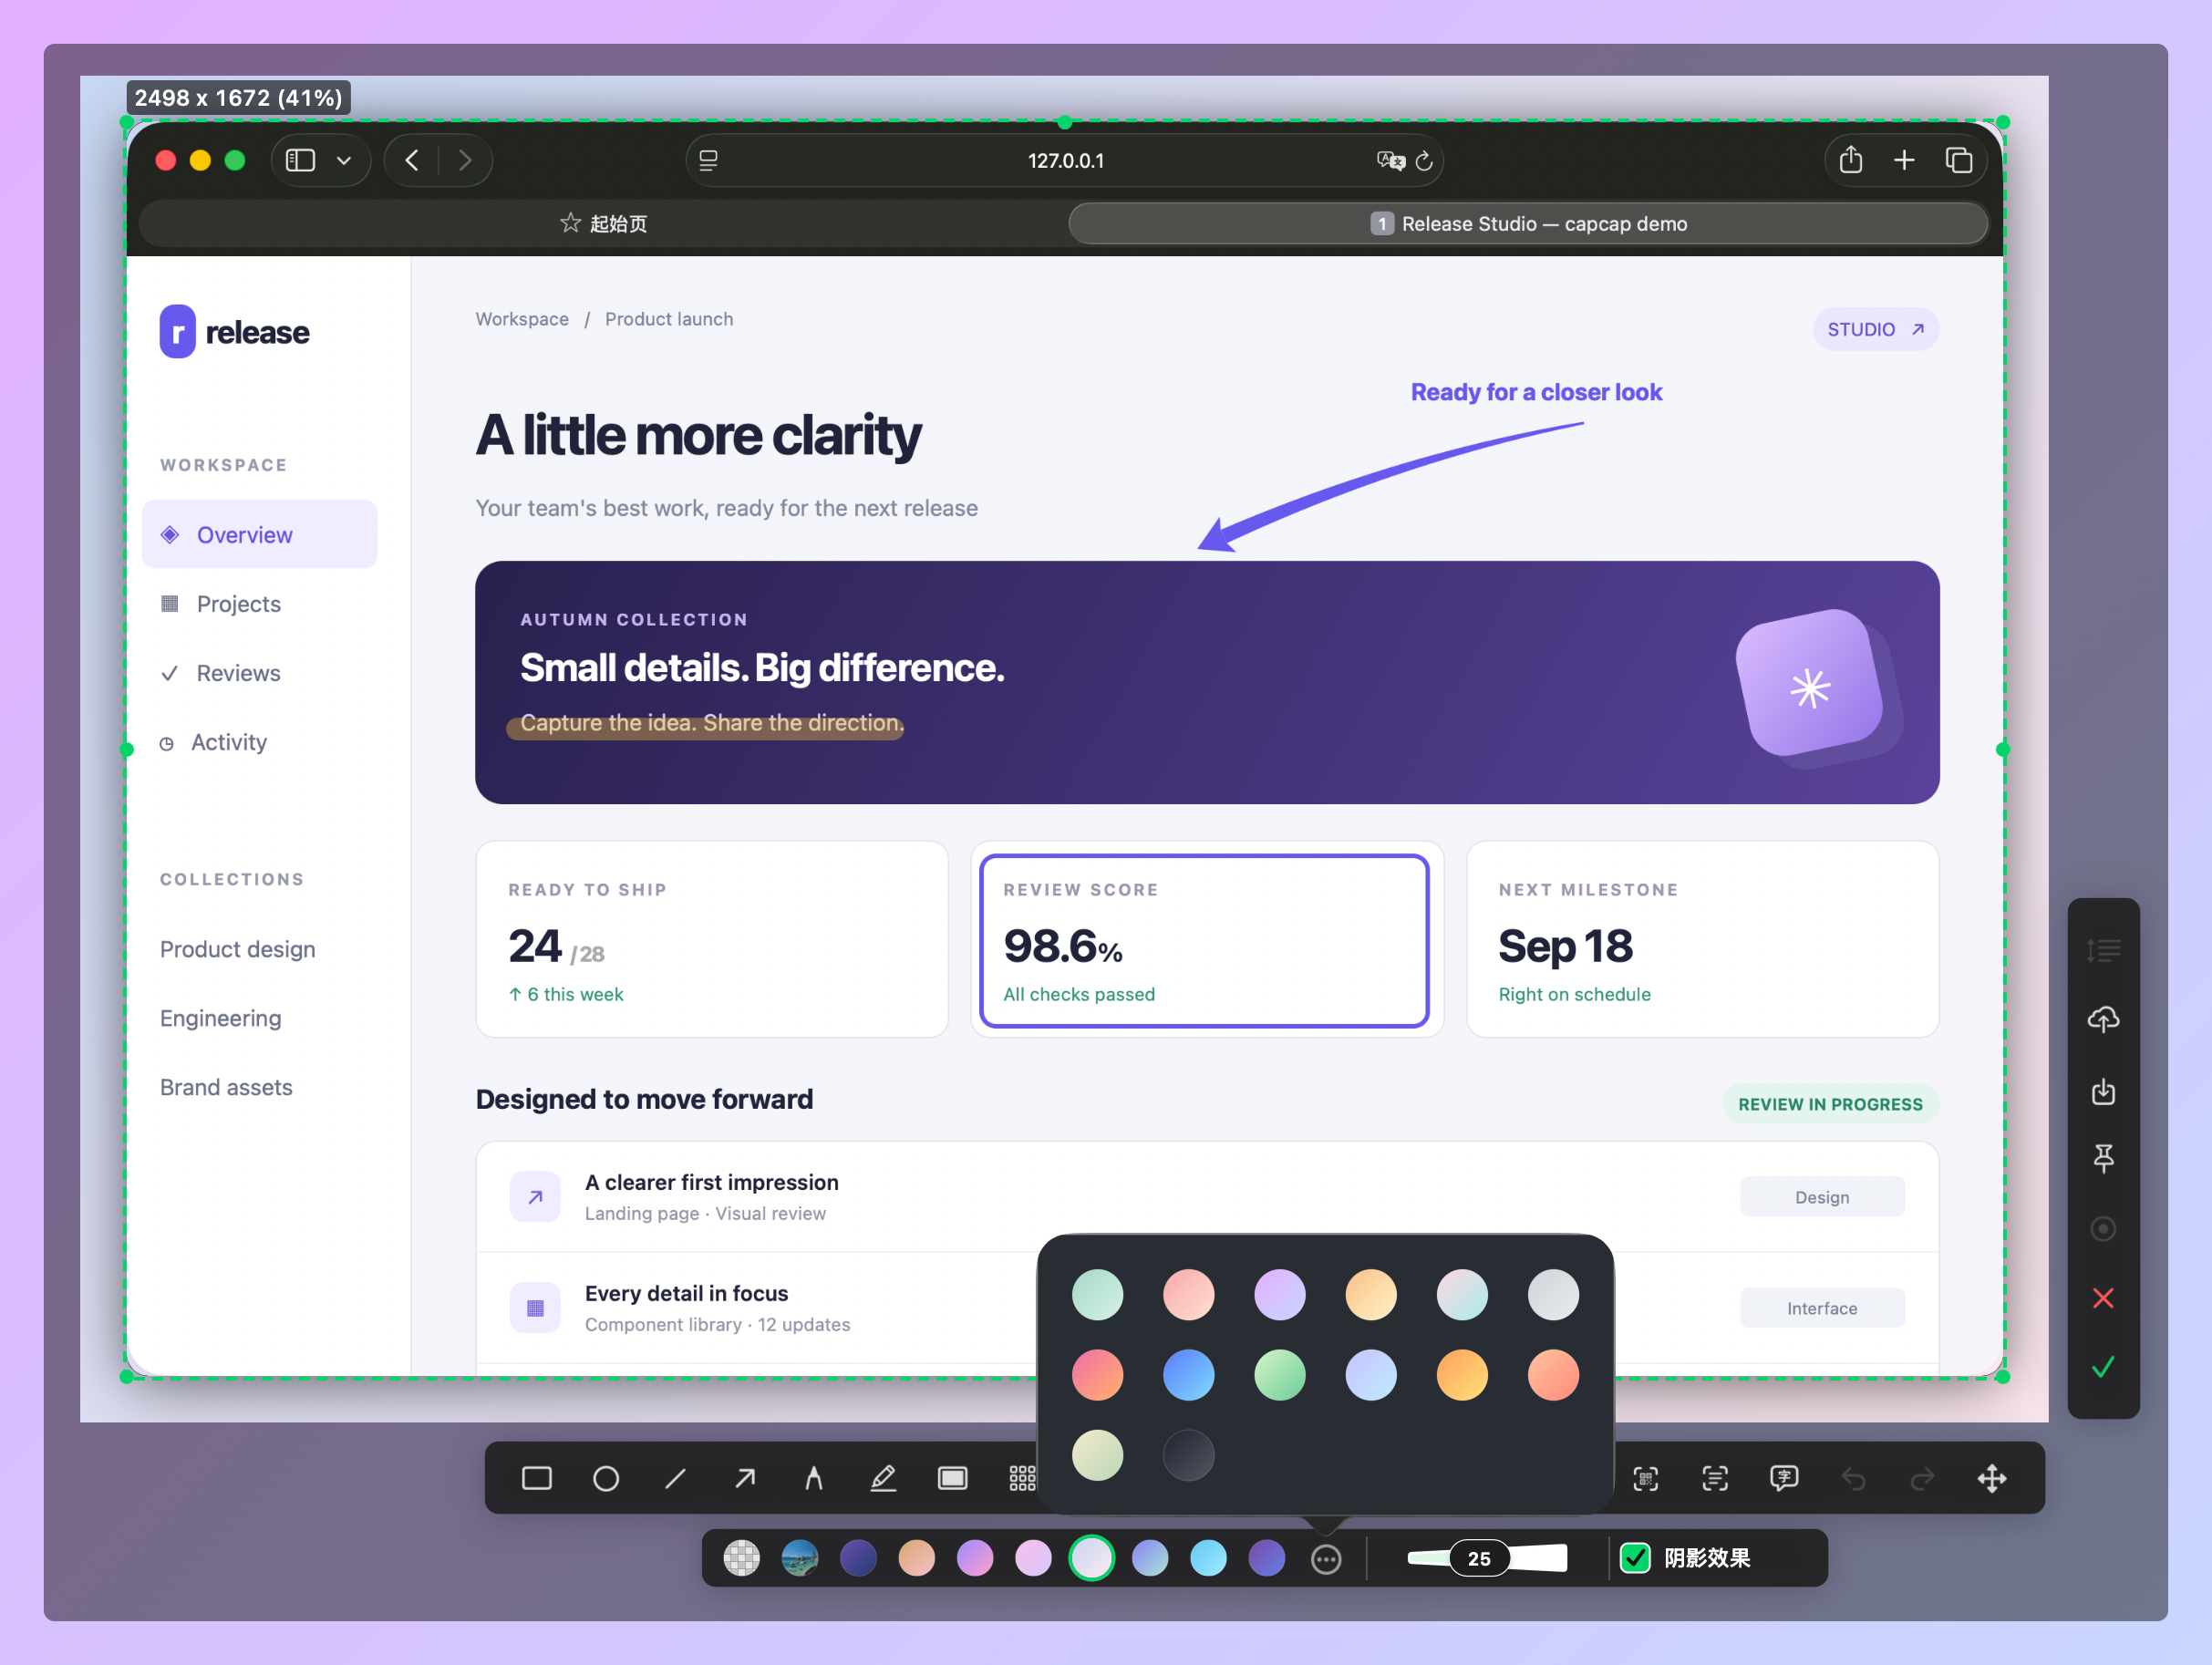Viewport: 2212px width, 1665px height.
Task: Pin the screenshot to screen
Action: [x=2103, y=1158]
